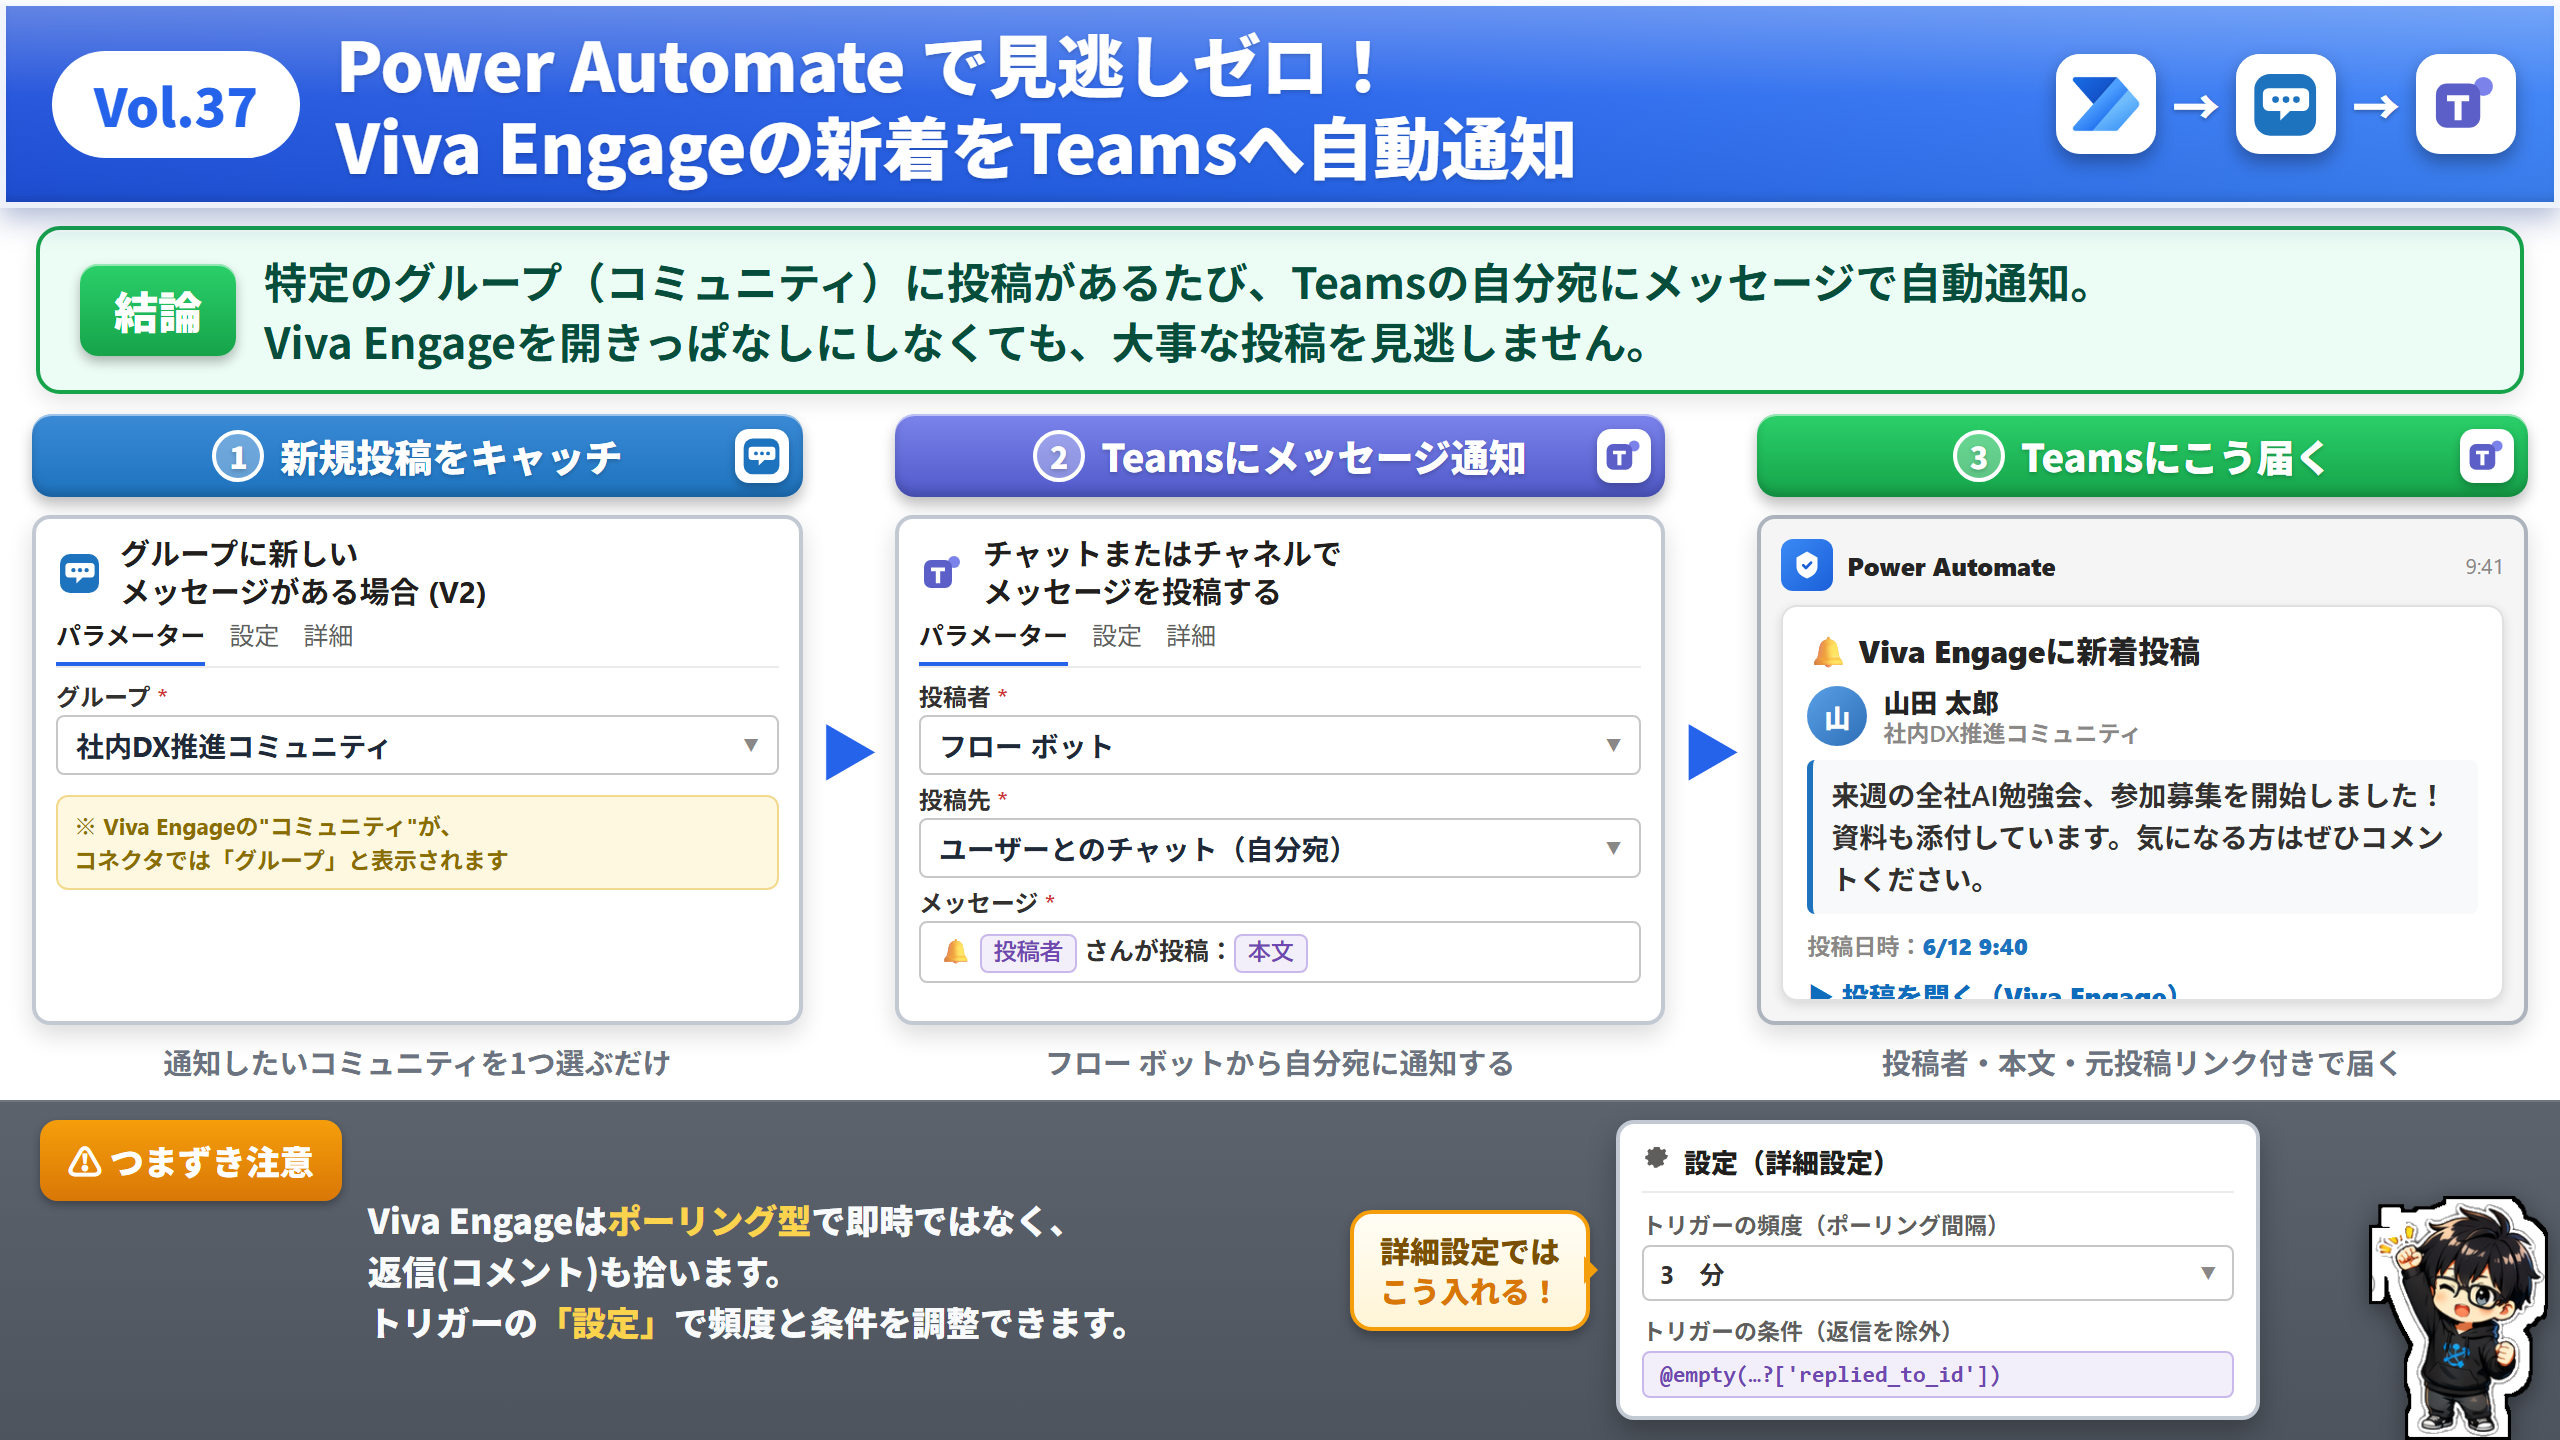
Task: Open the グループ dropdown showing 社内DX推進コミュニティ
Action: 417,745
